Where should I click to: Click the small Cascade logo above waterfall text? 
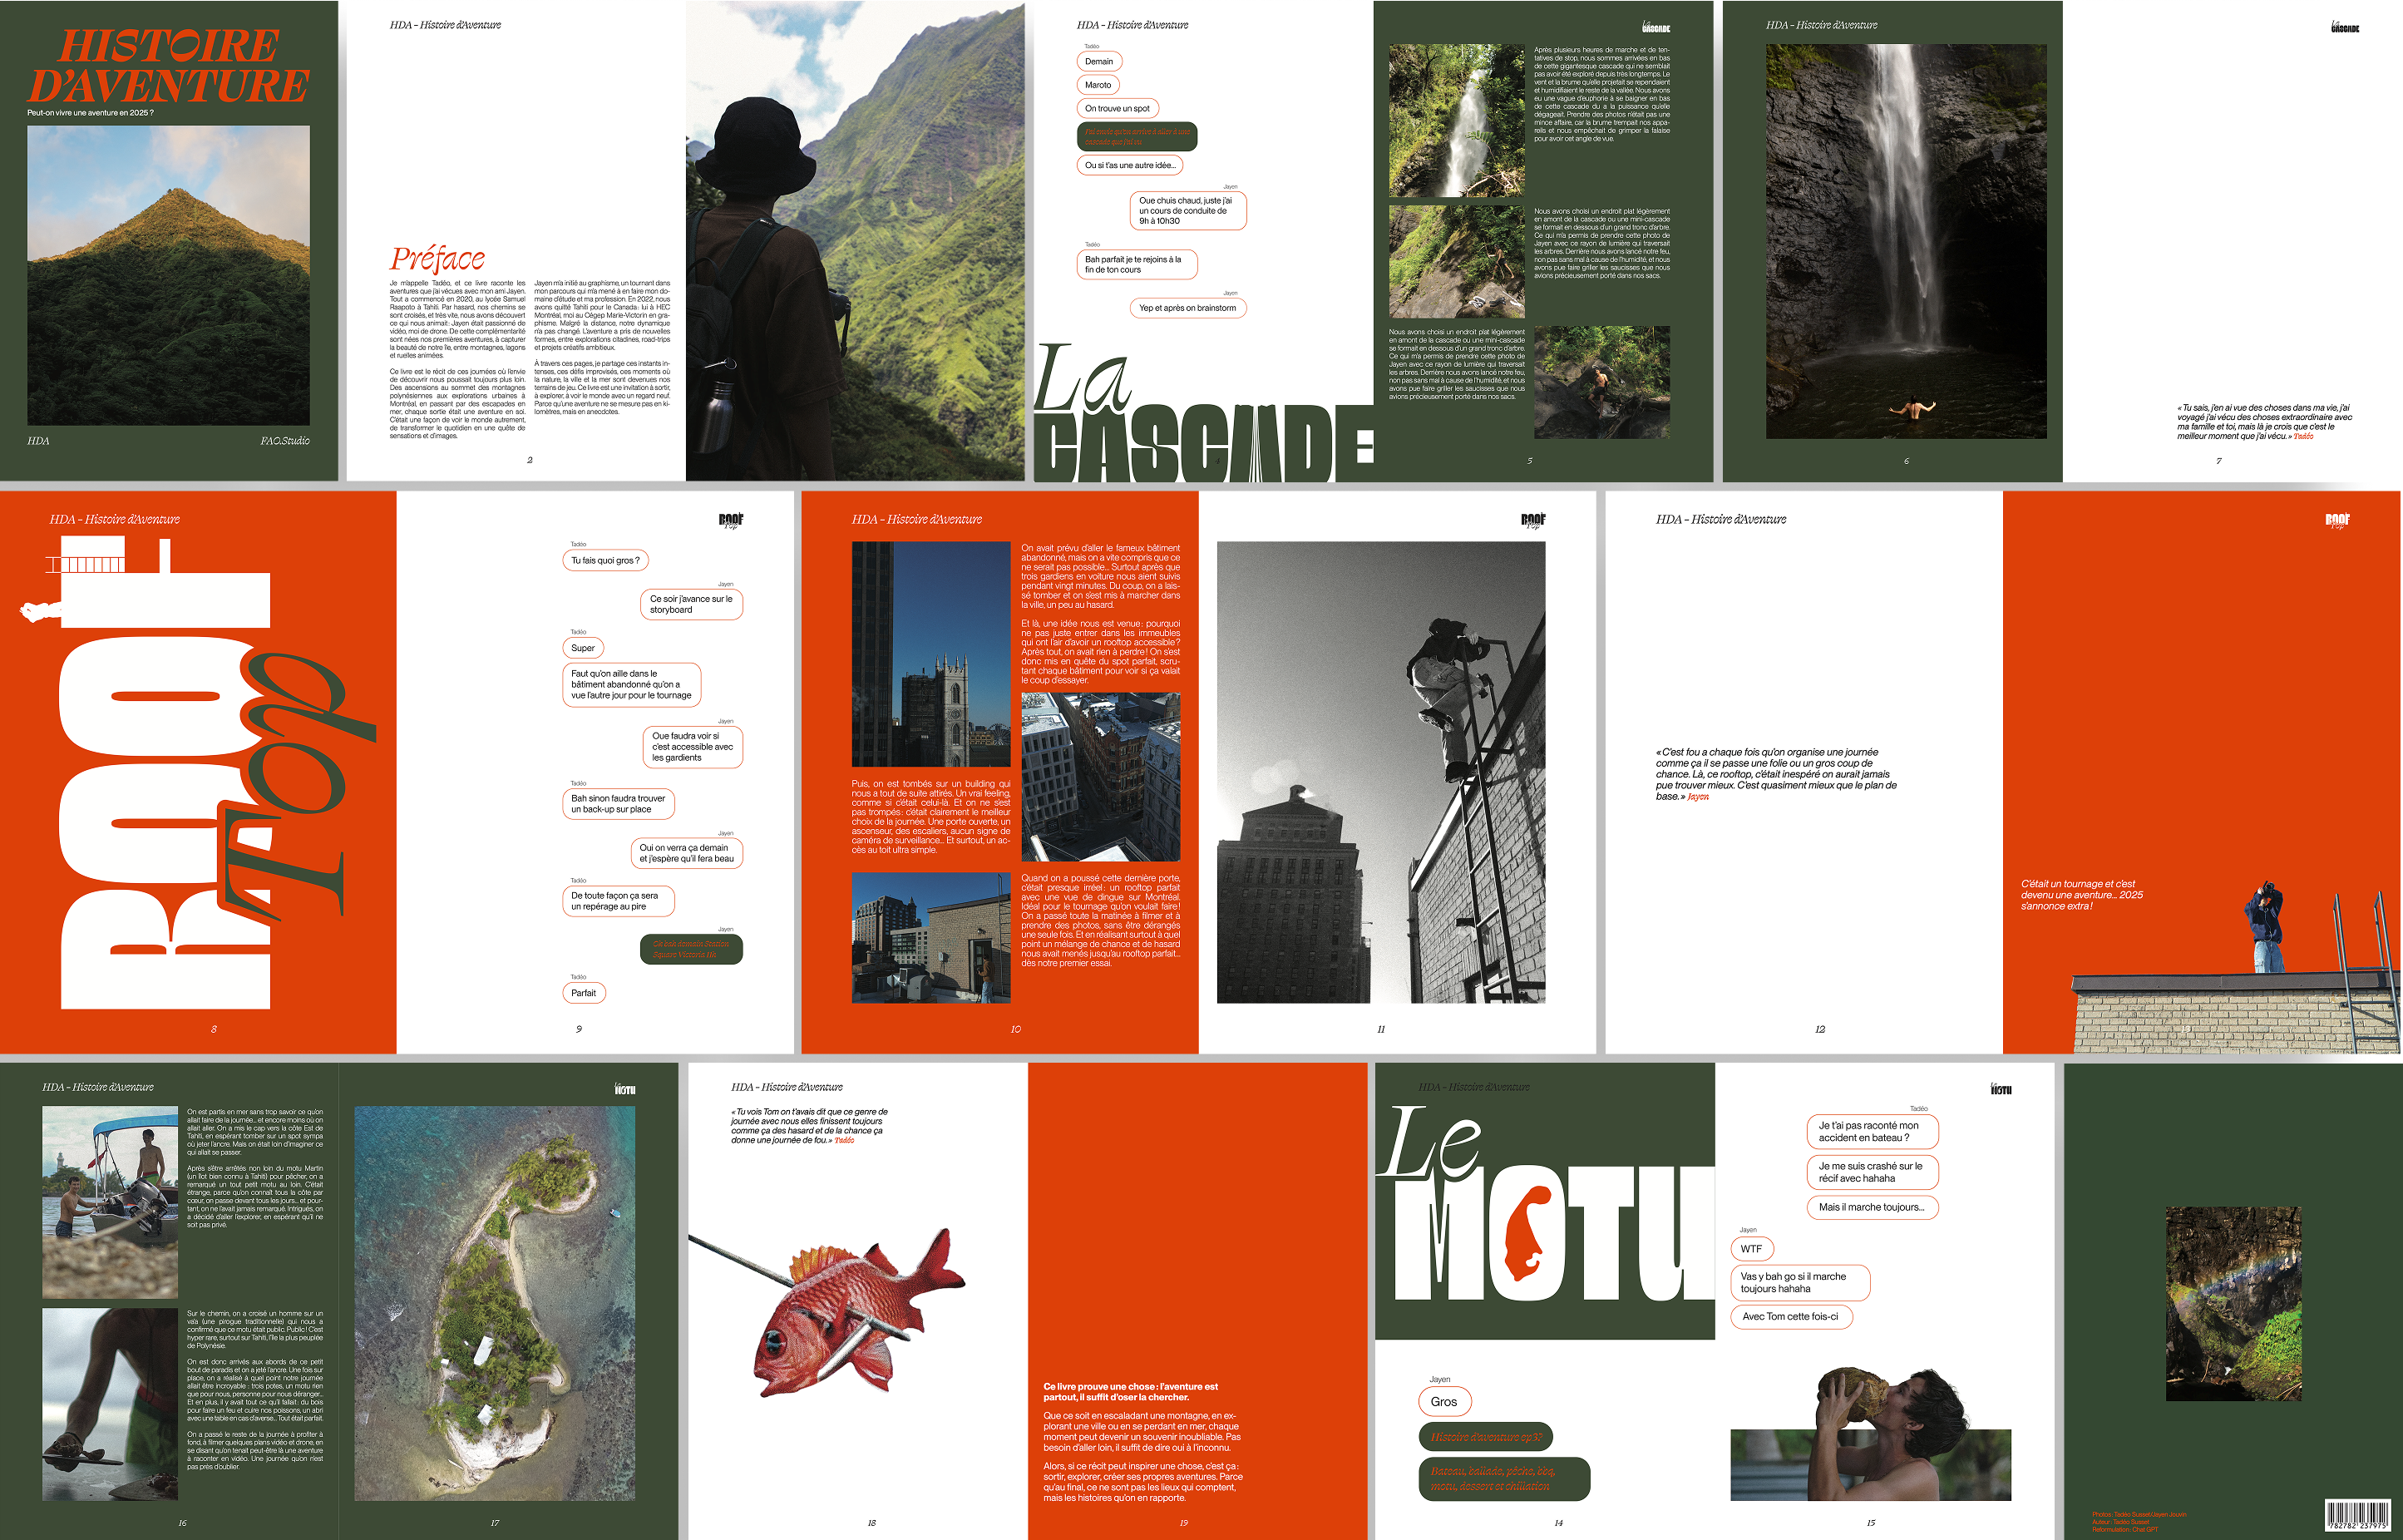(1656, 27)
